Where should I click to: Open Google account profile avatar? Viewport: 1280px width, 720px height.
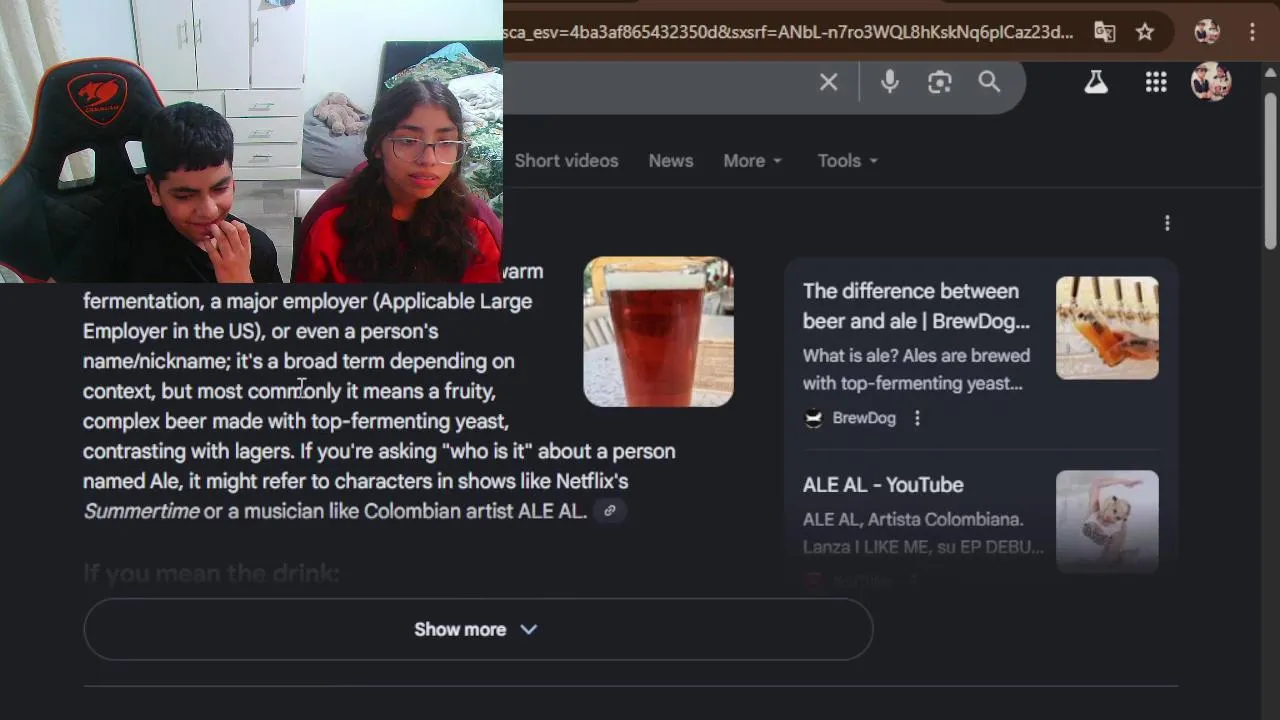(x=1210, y=82)
